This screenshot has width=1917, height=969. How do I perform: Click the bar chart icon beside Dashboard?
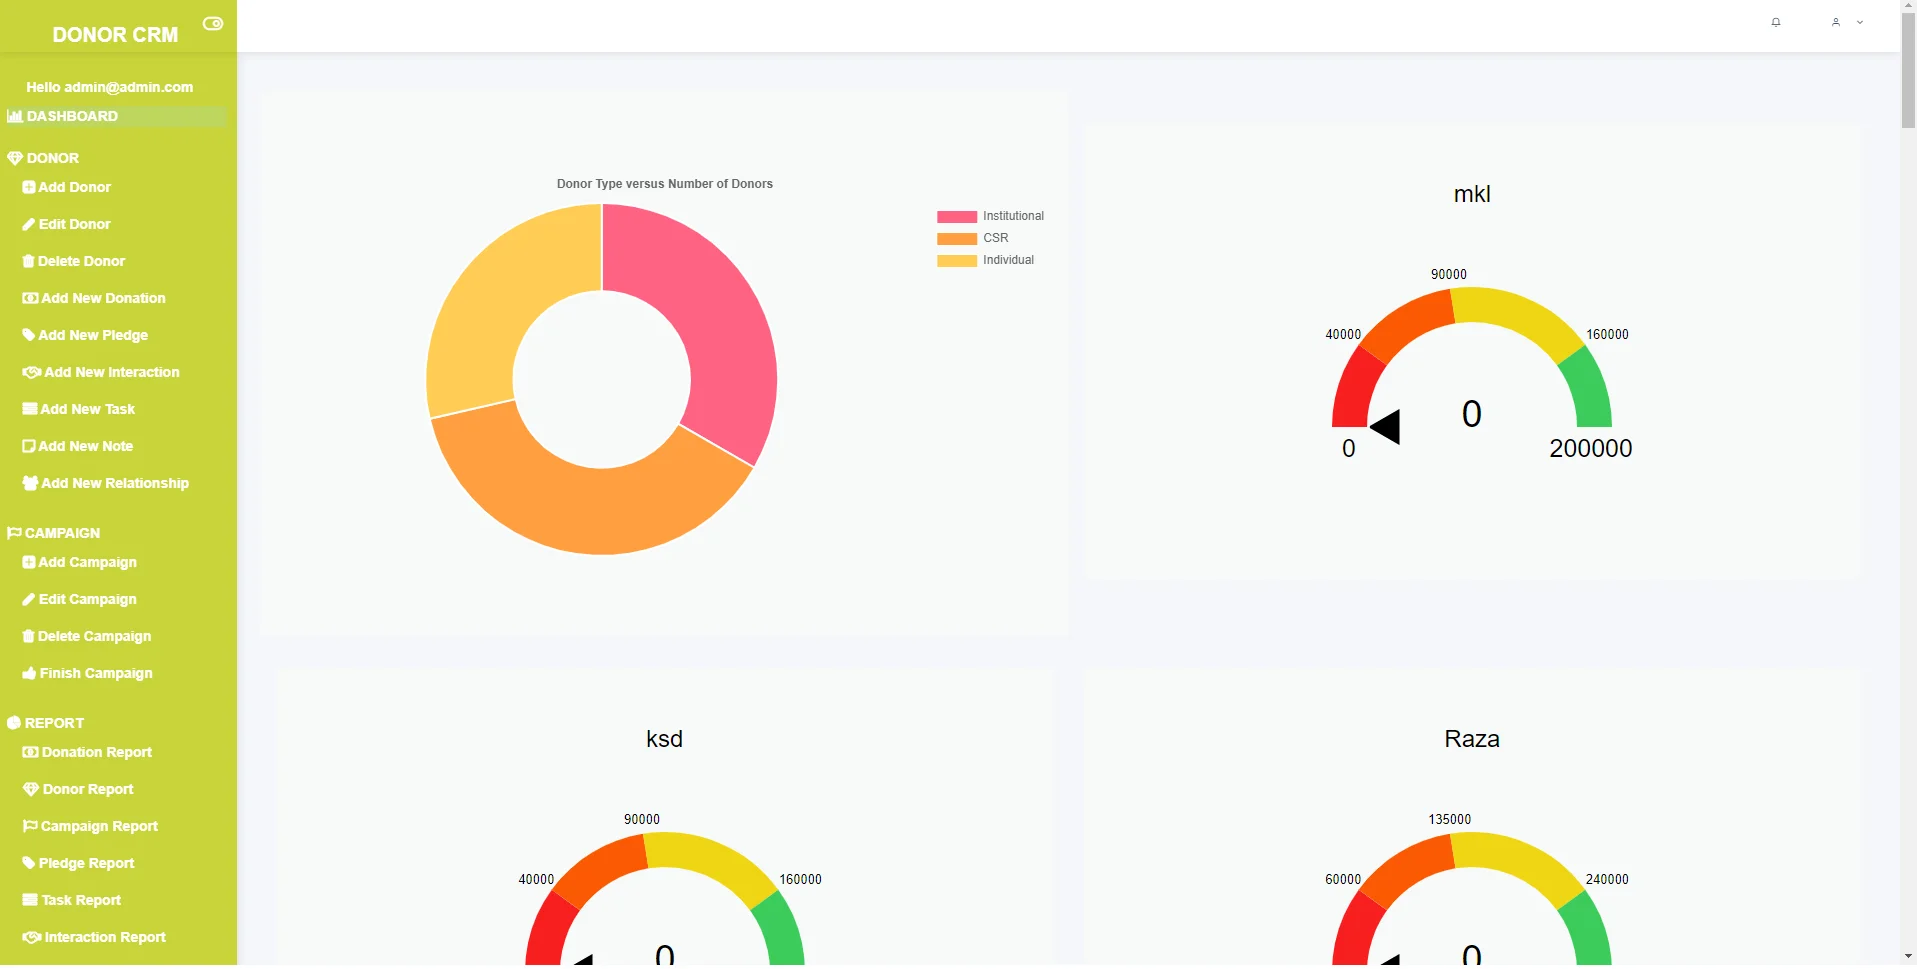coord(15,117)
